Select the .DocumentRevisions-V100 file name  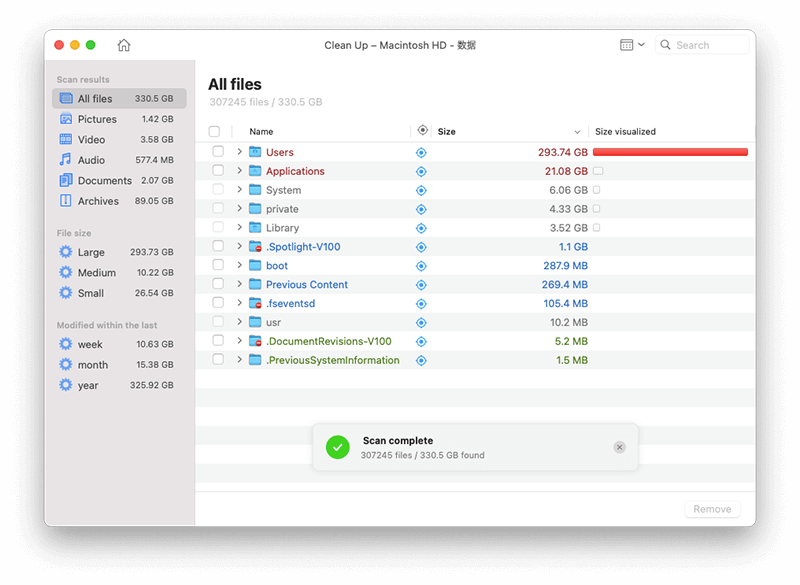pos(329,341)
